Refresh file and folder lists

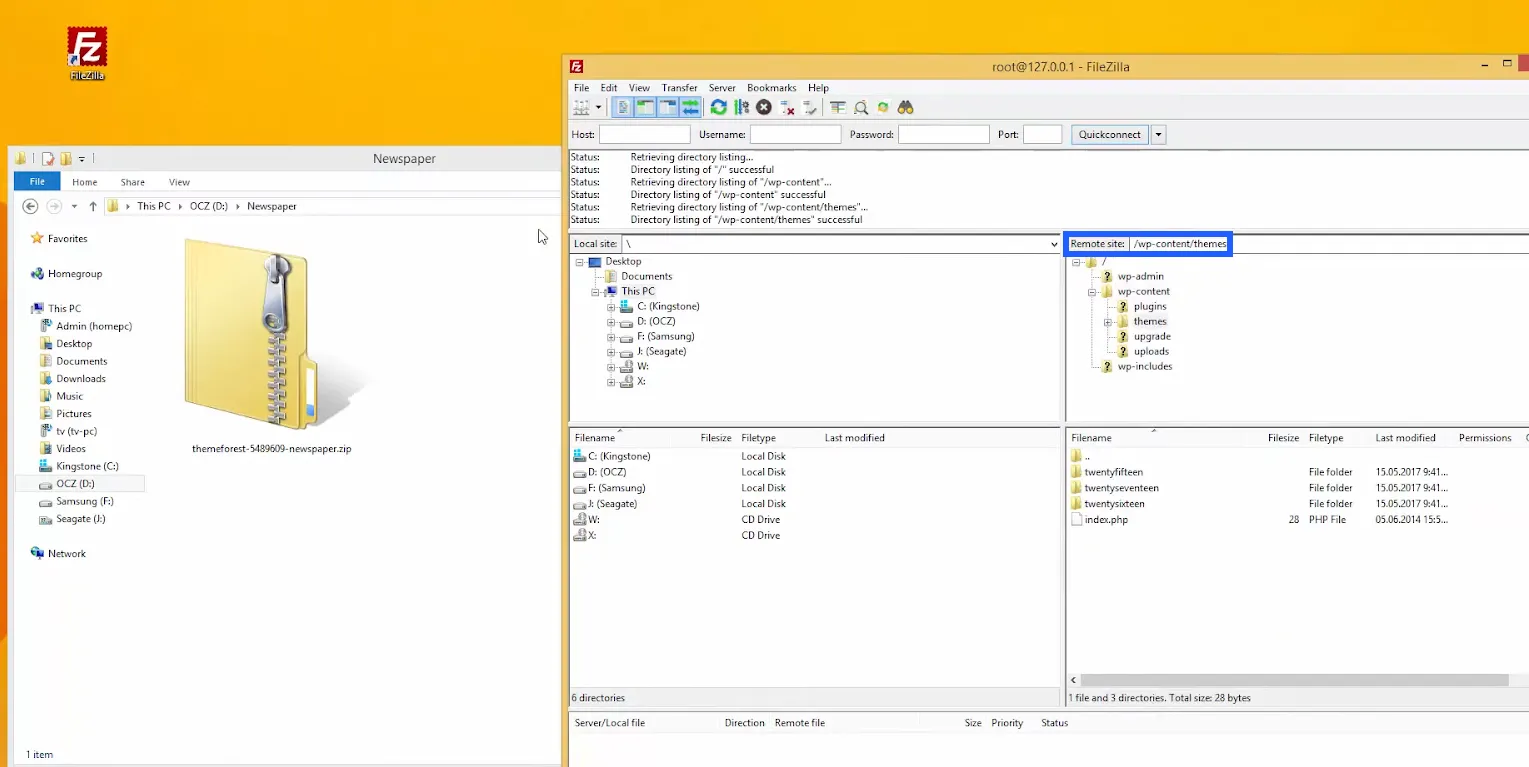coord(719,107)
